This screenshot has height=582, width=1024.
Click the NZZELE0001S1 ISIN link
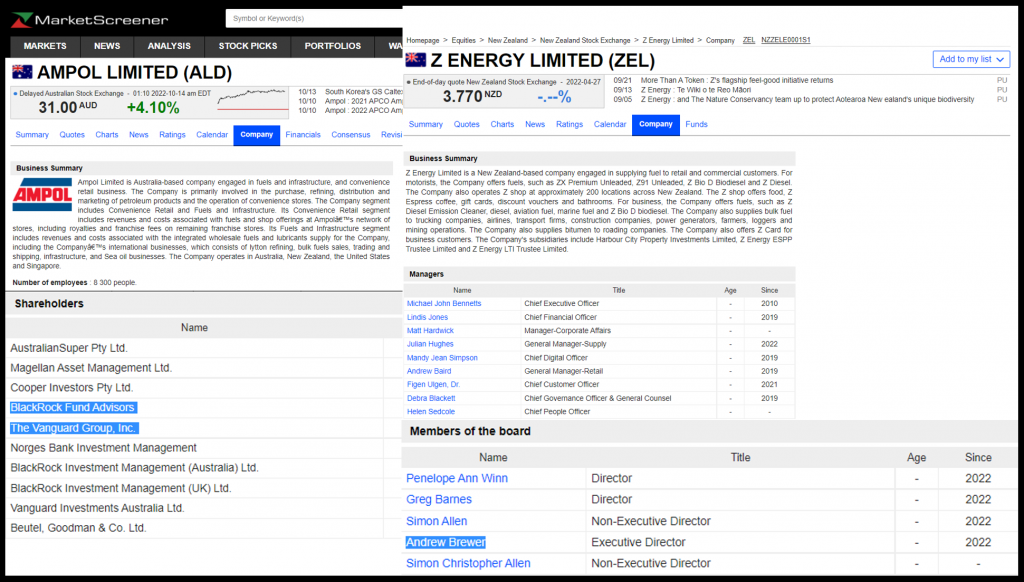pyautogui.click(x=786, y=40)
